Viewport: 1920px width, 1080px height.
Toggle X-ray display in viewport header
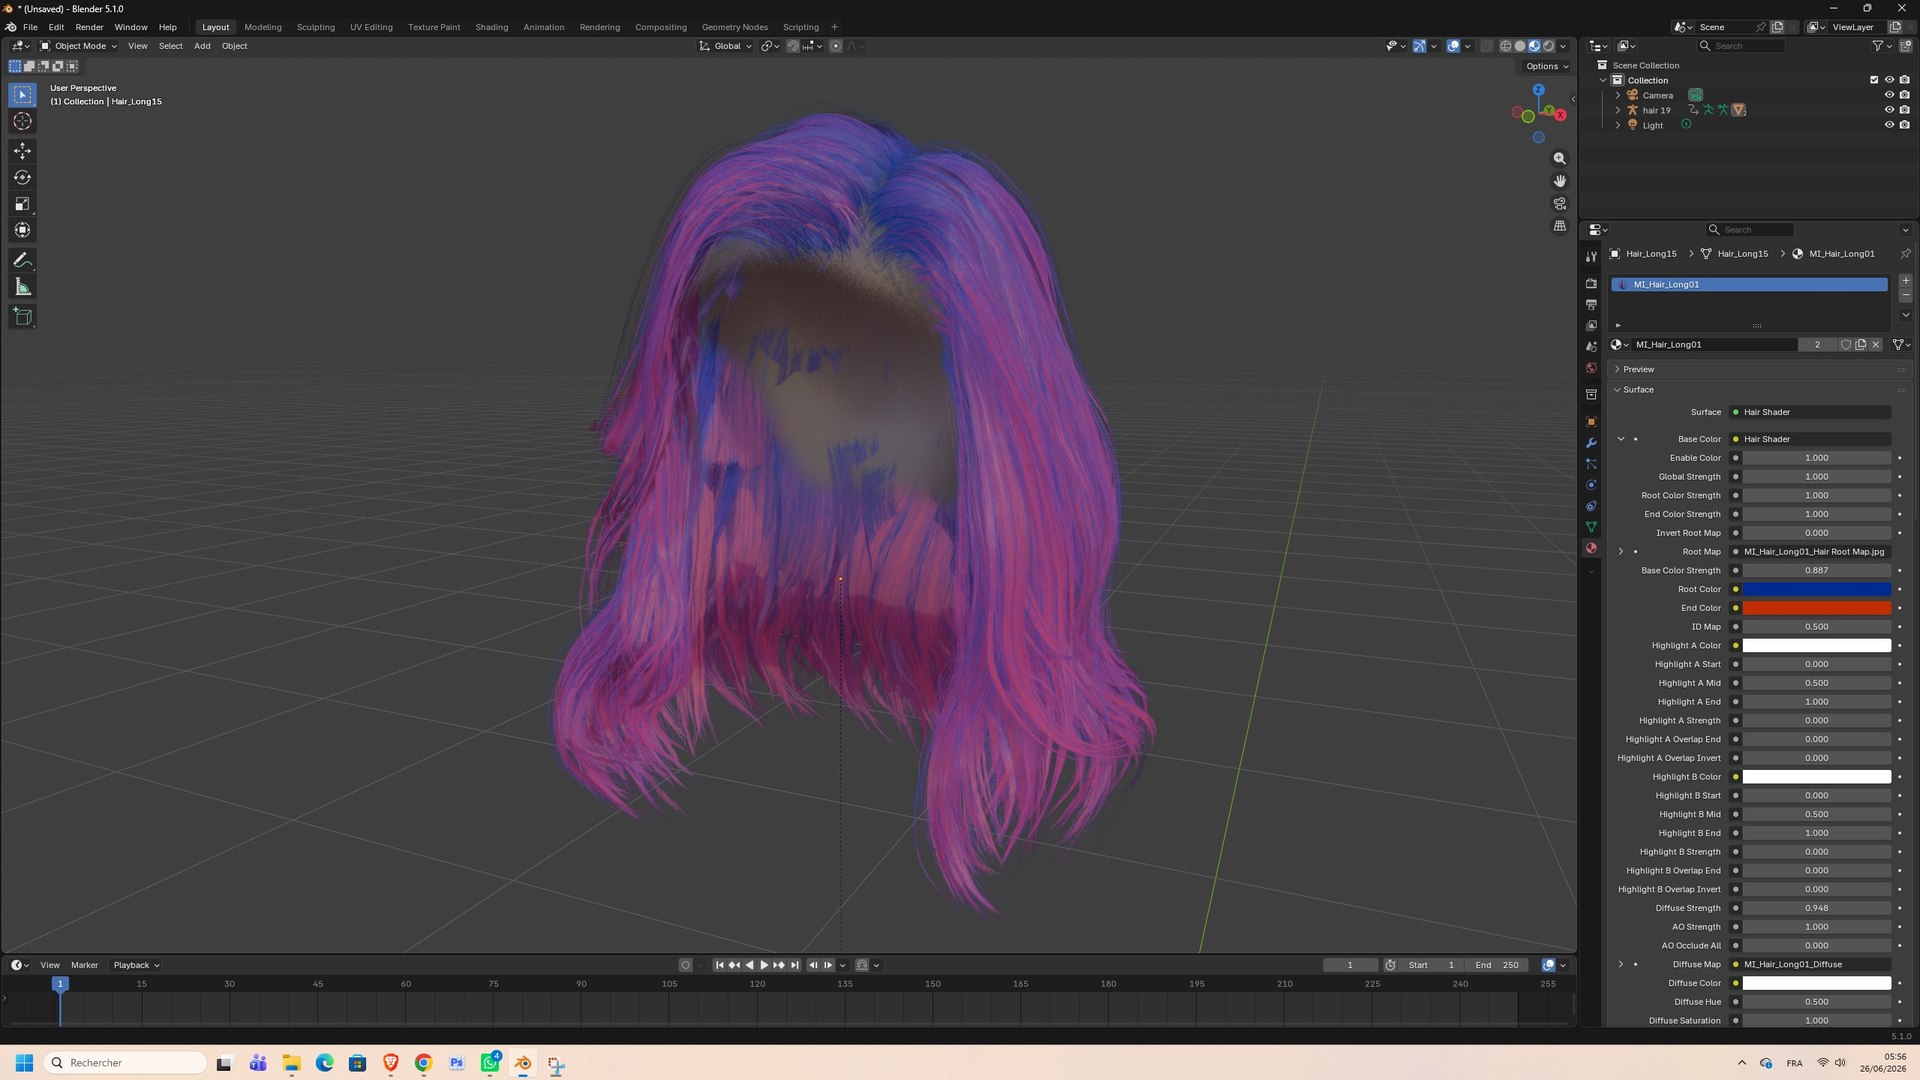(1487, 46)
